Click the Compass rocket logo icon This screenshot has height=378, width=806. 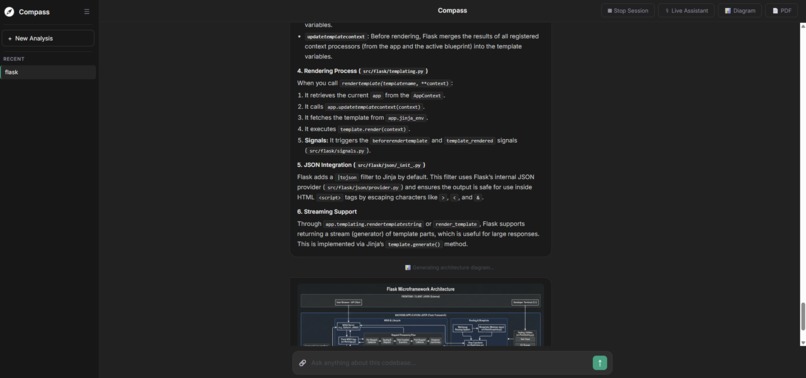tap(9, 12)
